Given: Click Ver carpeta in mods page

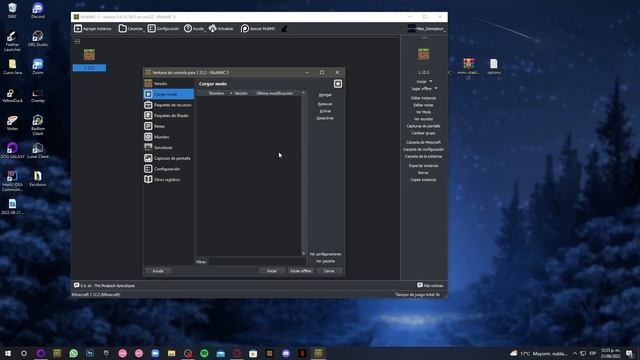Looking at the screenshot, I should coord(325,261).
